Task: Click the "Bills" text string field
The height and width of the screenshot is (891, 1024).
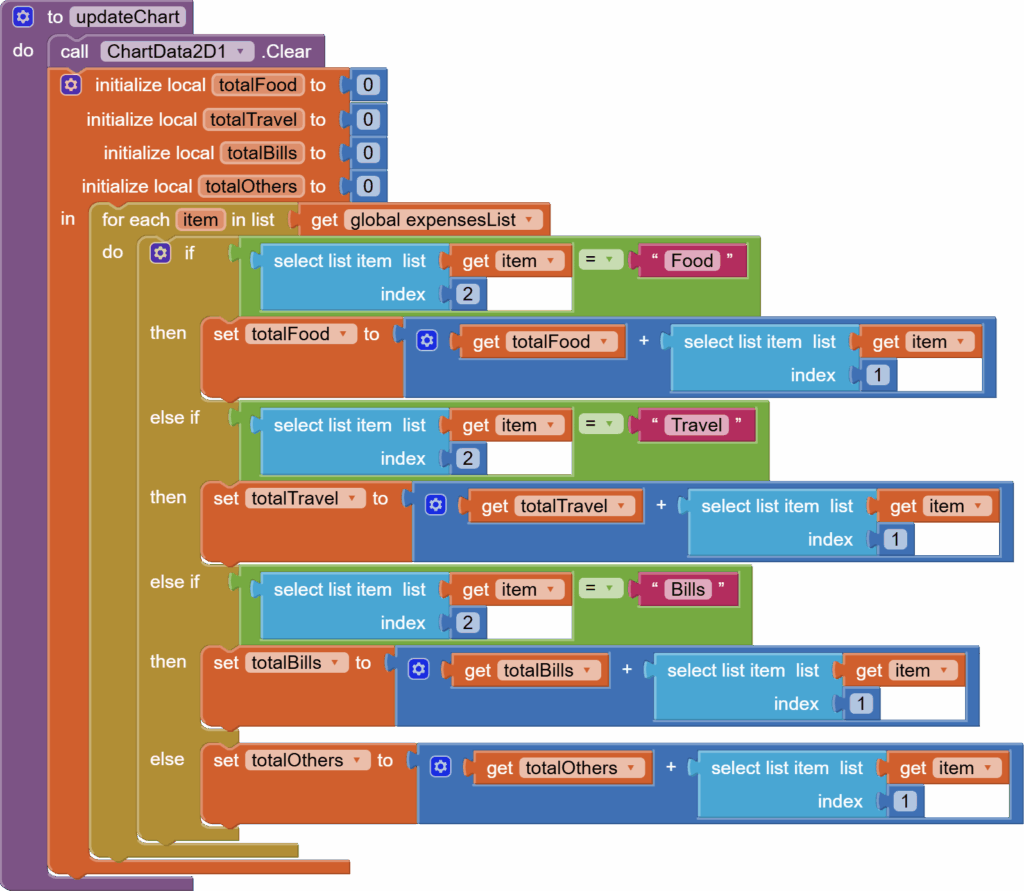Action: point(688,589)
